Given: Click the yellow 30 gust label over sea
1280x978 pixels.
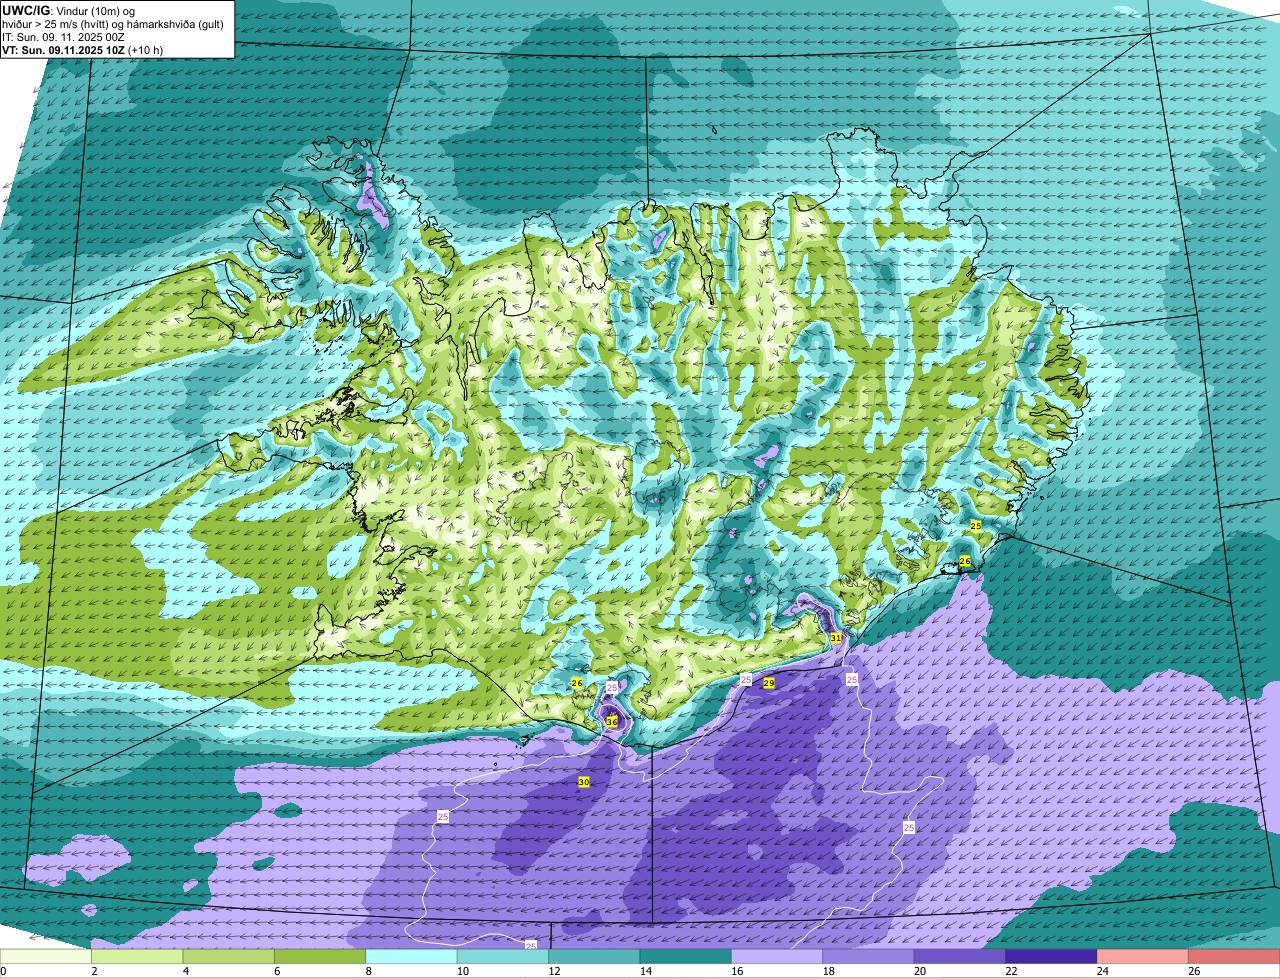Looking at the screenshot, I should click(x=584, y=782).
